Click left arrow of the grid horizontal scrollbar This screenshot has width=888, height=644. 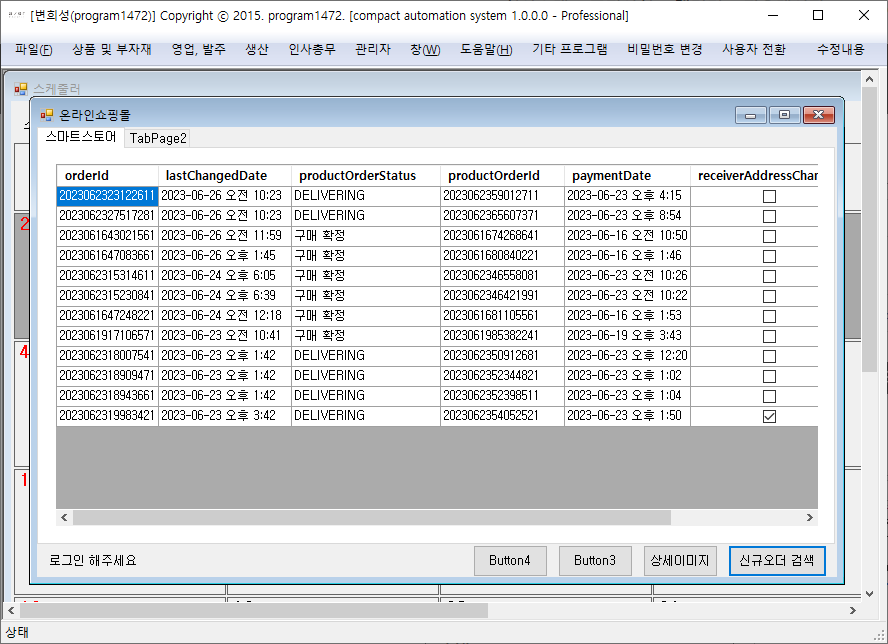coord(65,517)
